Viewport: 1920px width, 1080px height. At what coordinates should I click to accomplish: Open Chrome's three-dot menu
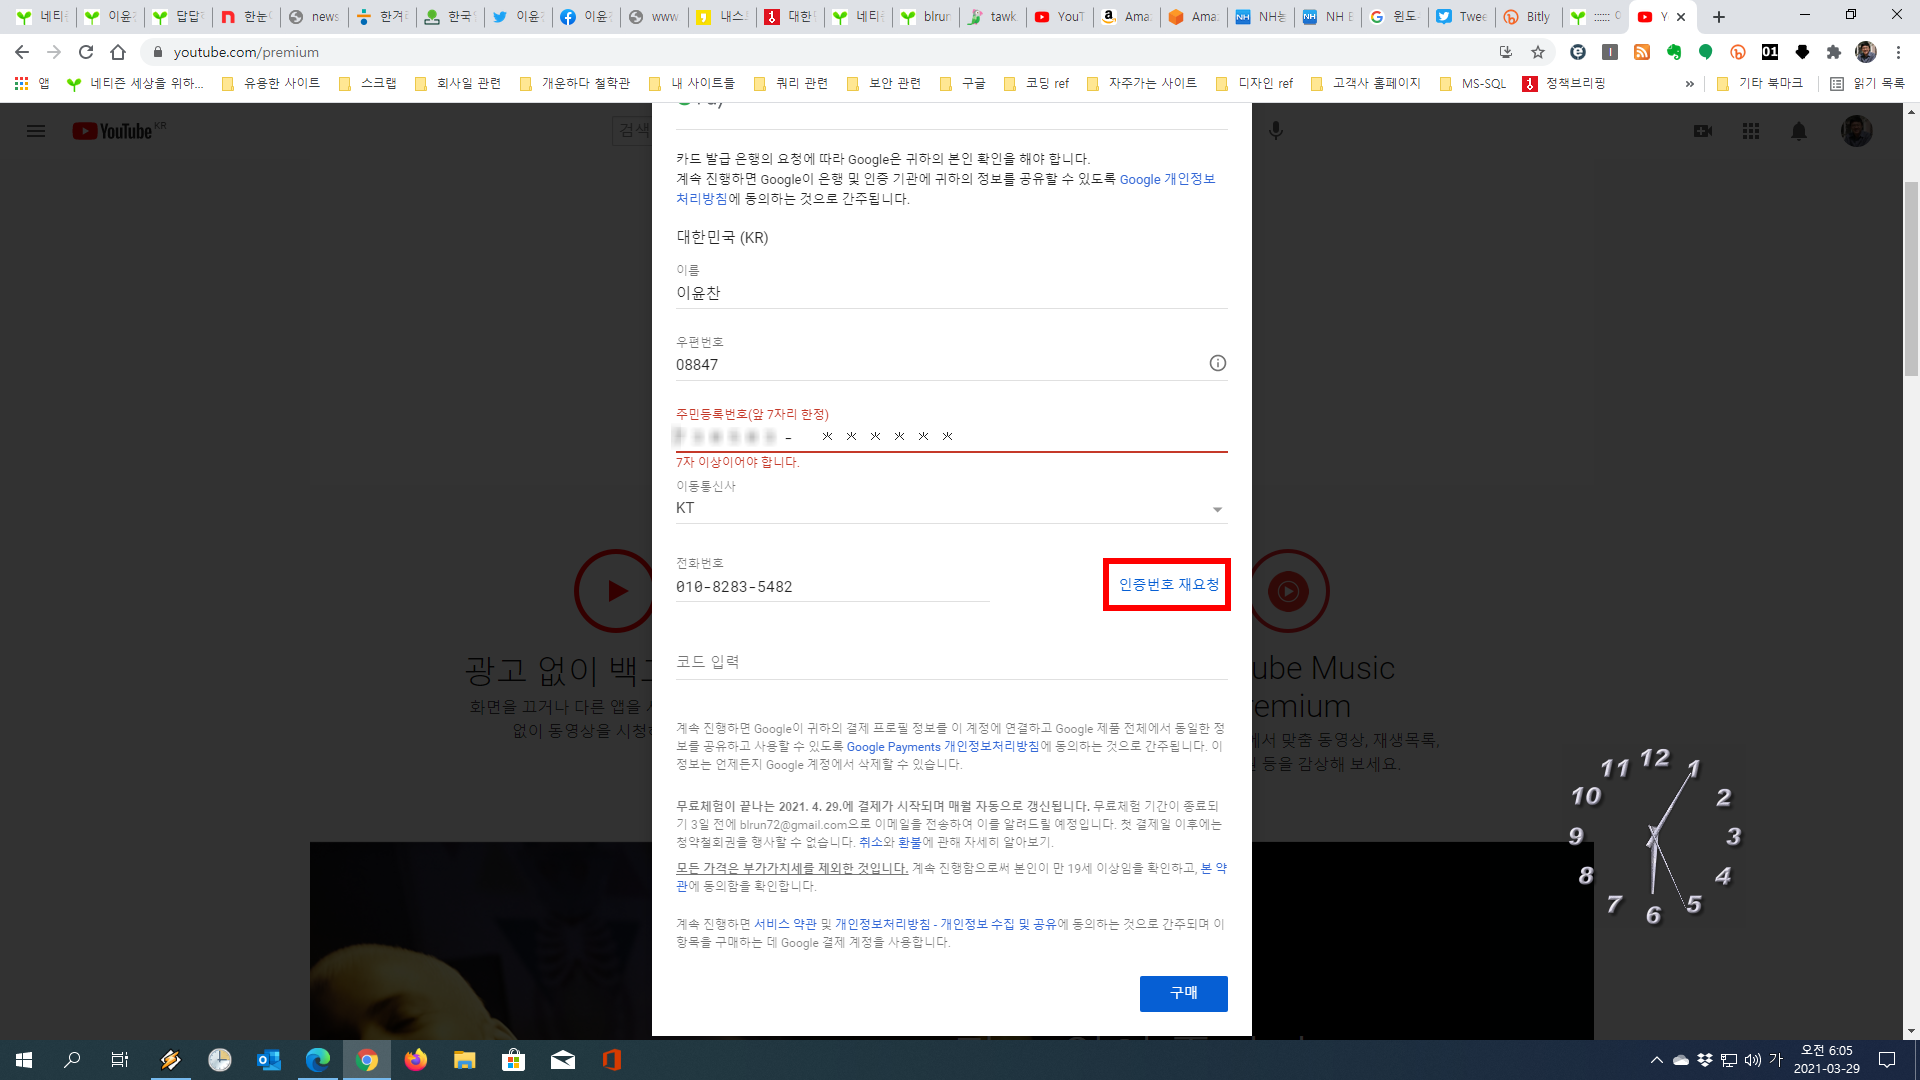[x=1898, y=52]
